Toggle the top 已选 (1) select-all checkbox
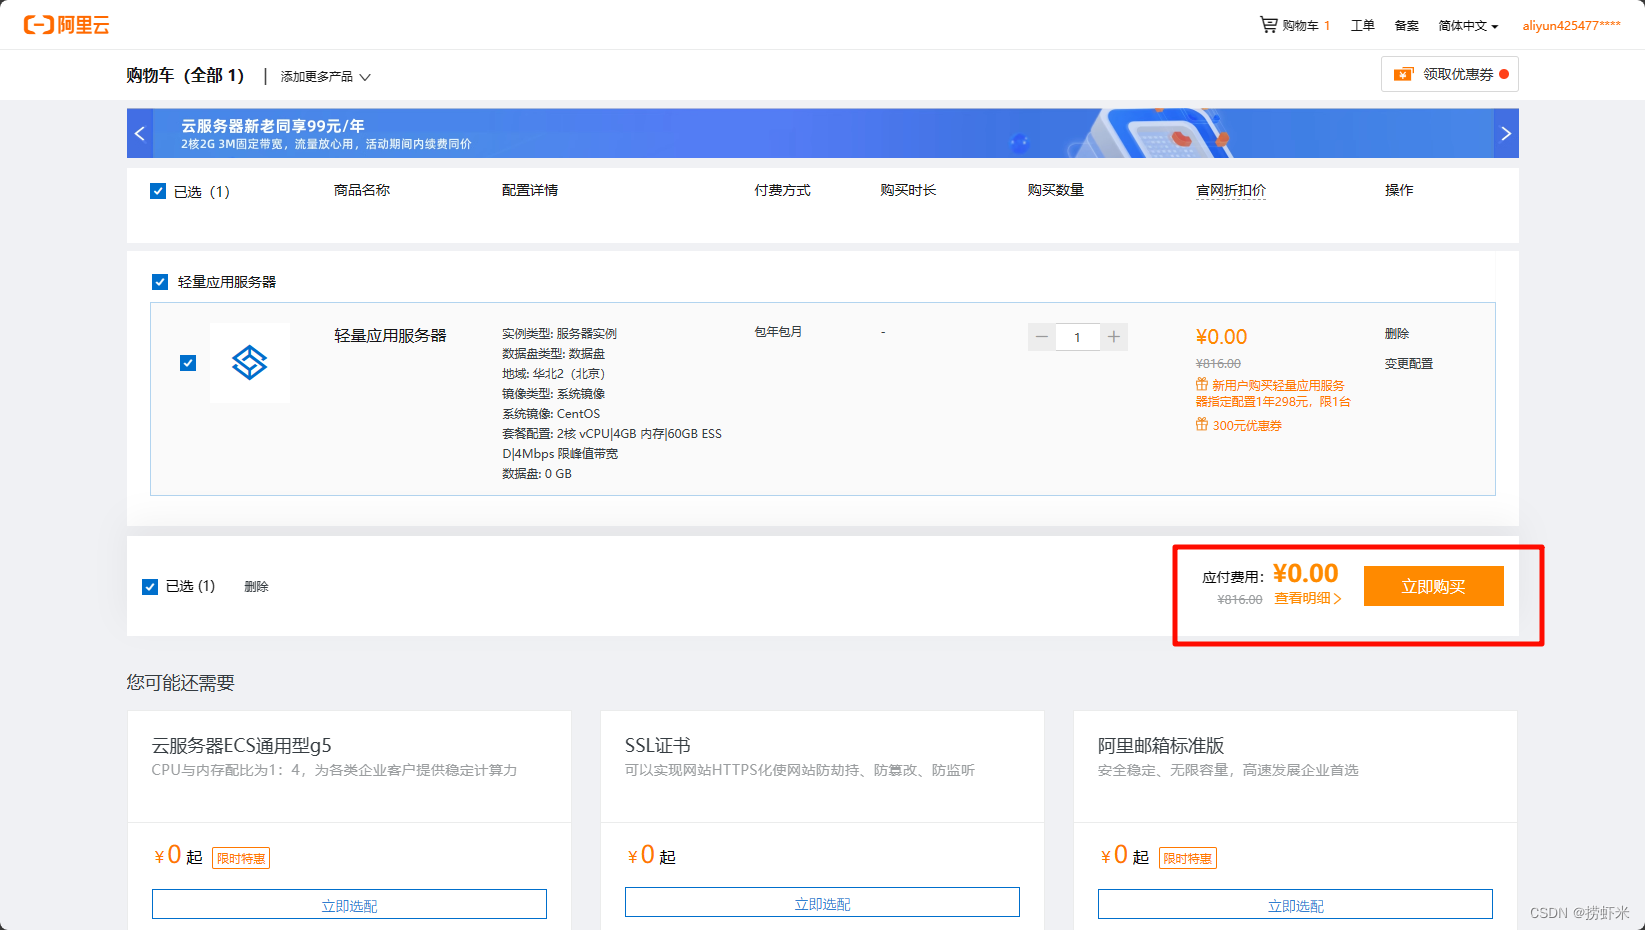The image size is (1645, 930). pos(158,191)
